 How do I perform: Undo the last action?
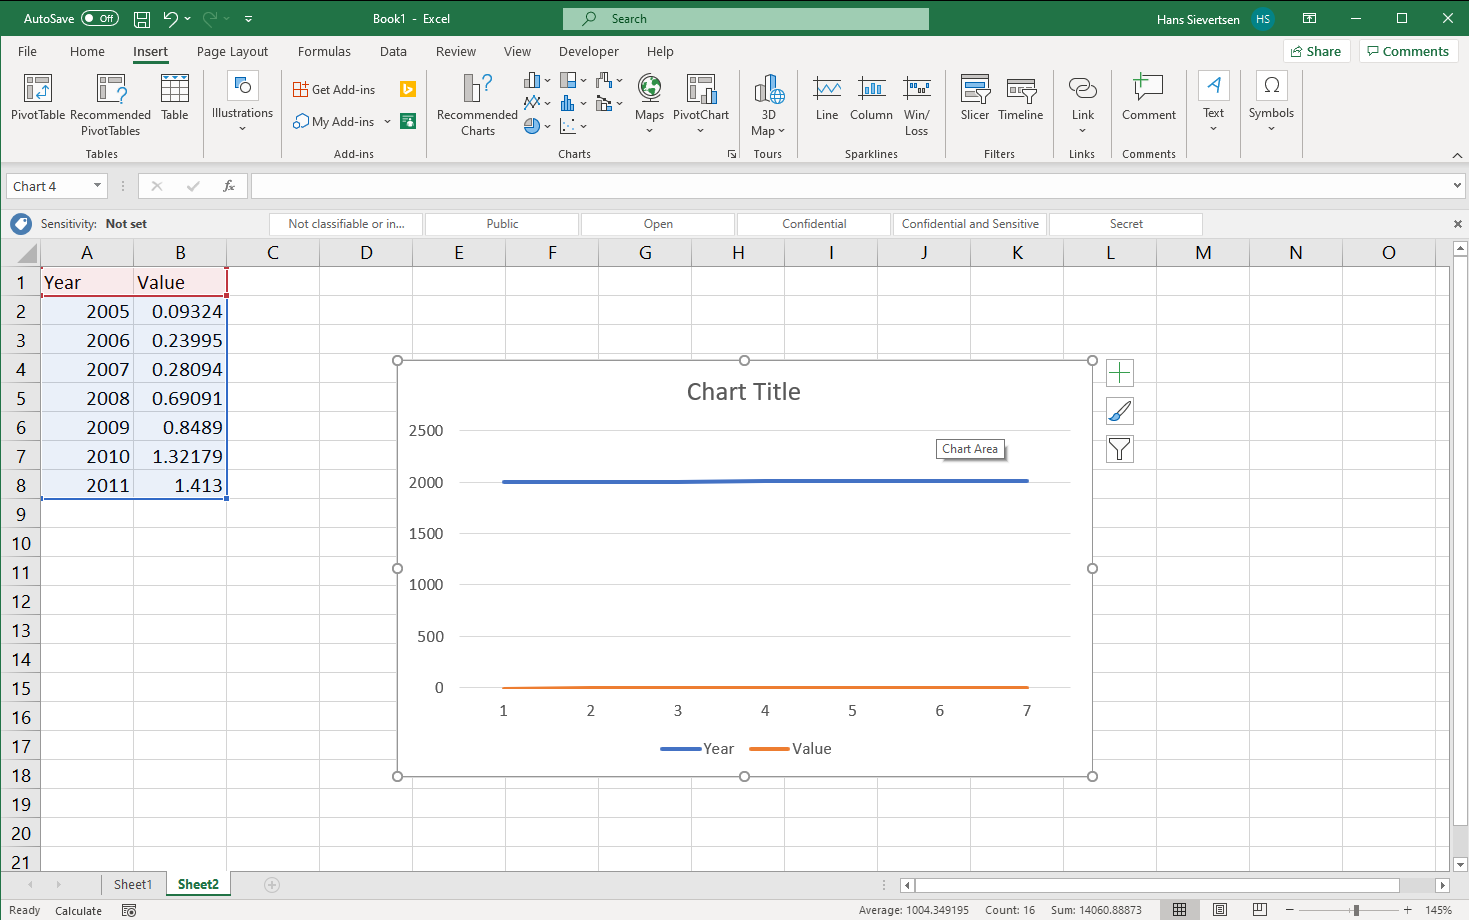point(171,19)
